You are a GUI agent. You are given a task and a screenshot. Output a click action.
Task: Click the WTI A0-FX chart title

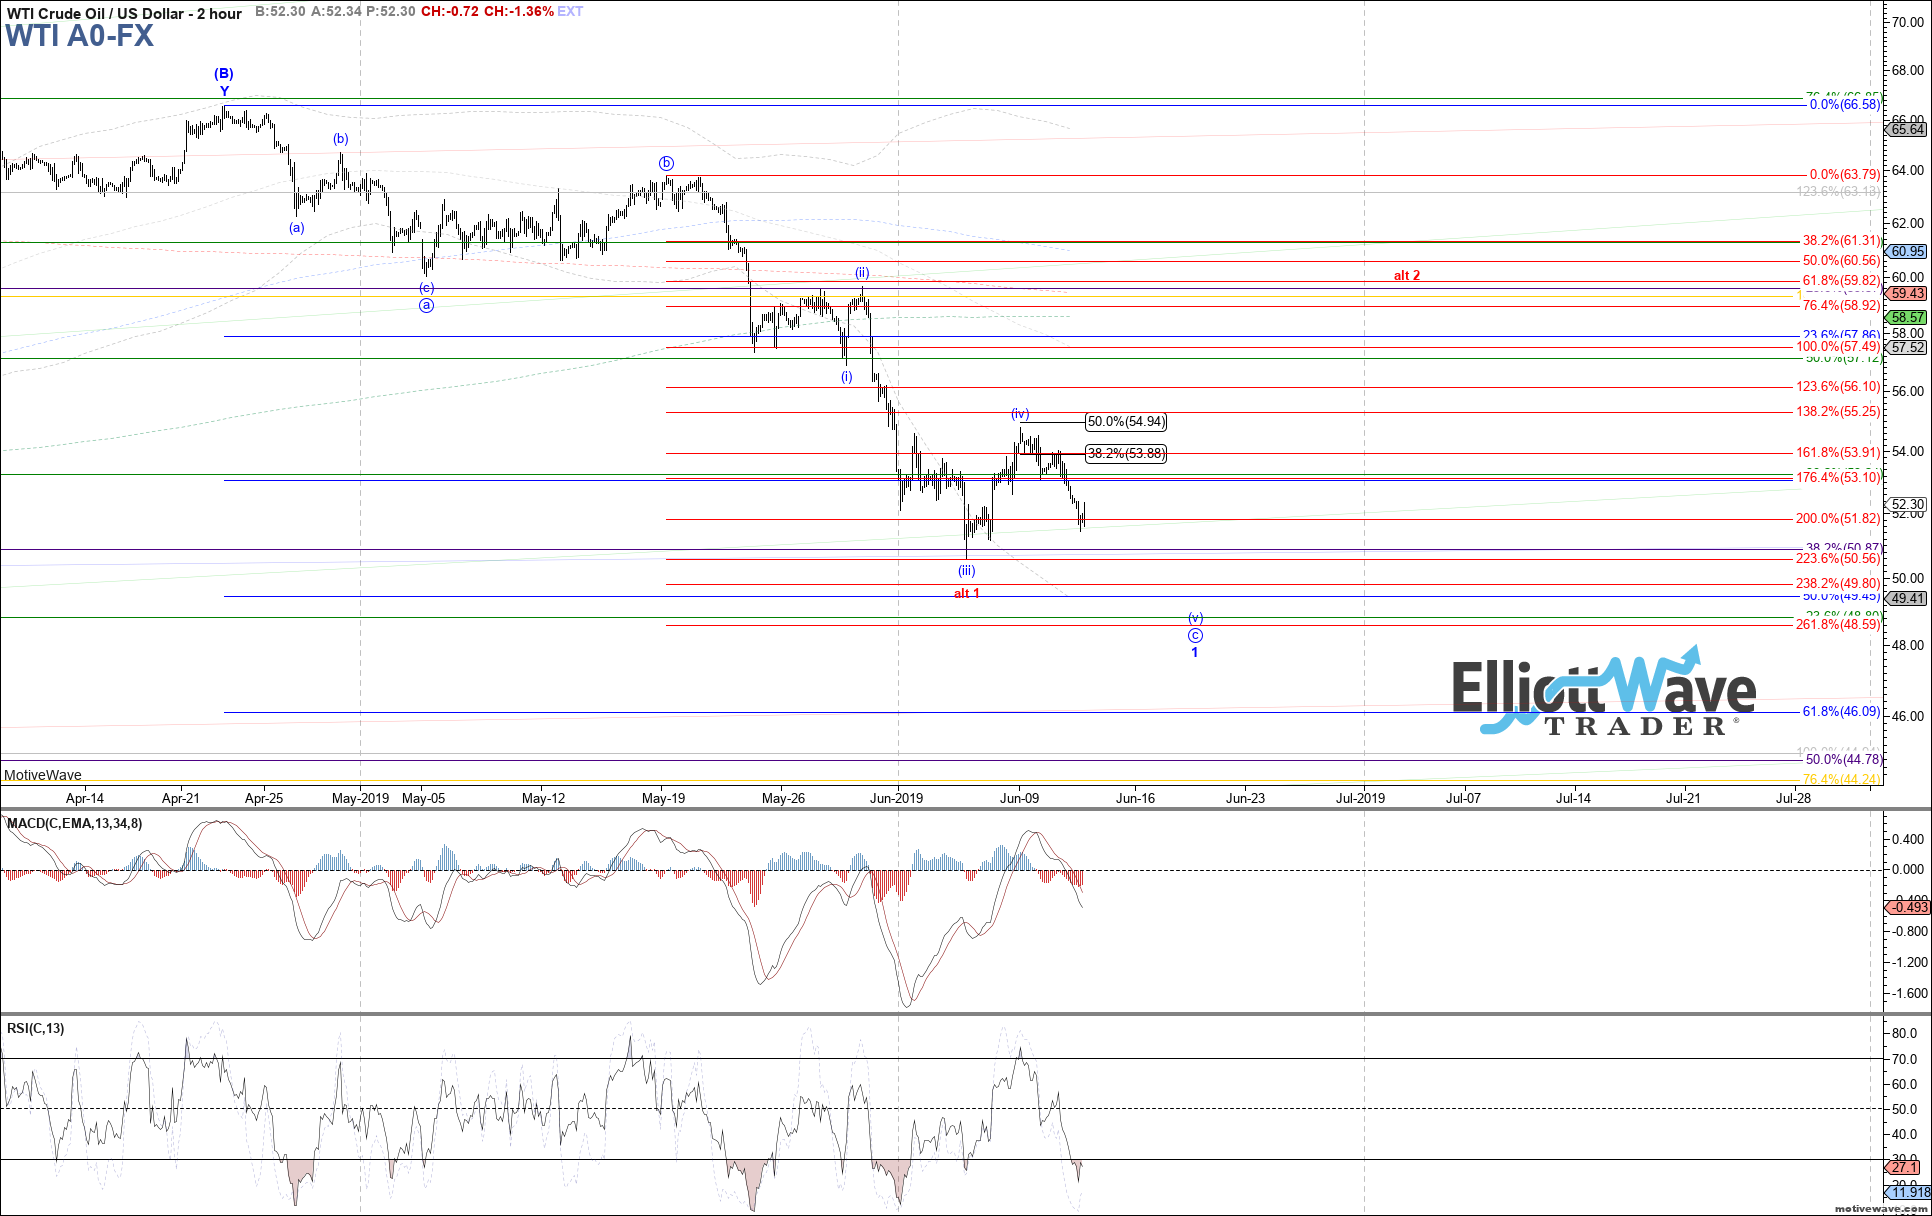80,36
